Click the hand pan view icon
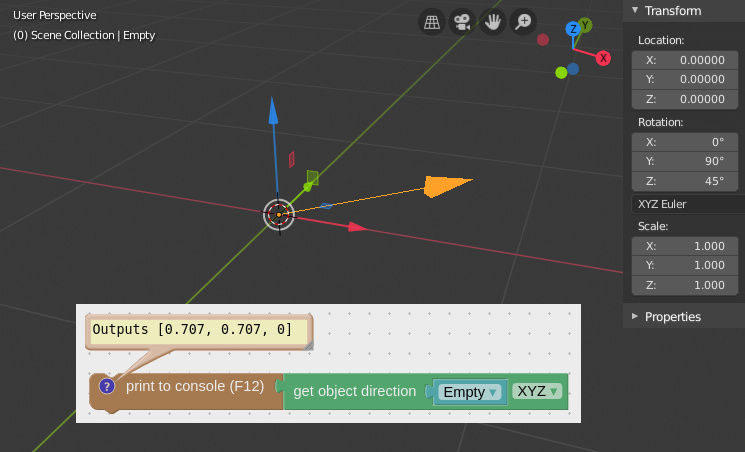Screen dimensions: 745x452 click(x=492, y=22)
